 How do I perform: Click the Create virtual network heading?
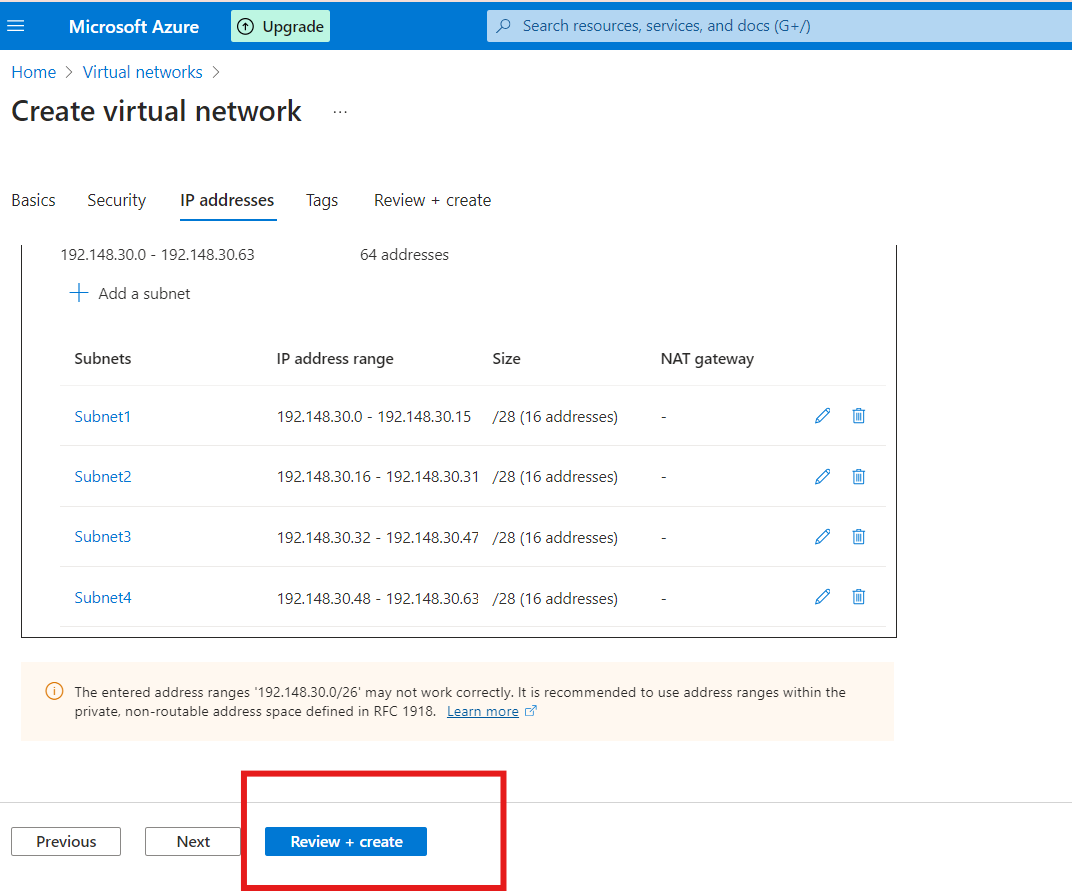coord(157,111)
